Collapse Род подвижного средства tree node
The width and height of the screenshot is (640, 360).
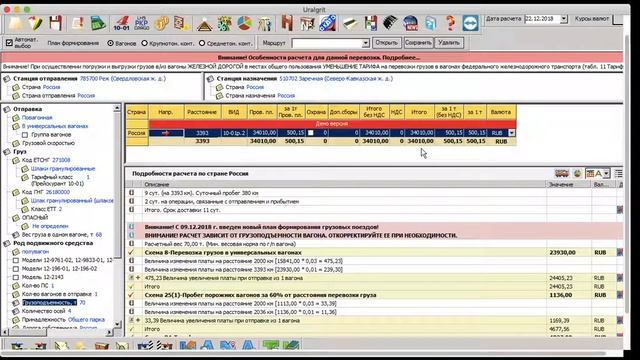[7, 243]
